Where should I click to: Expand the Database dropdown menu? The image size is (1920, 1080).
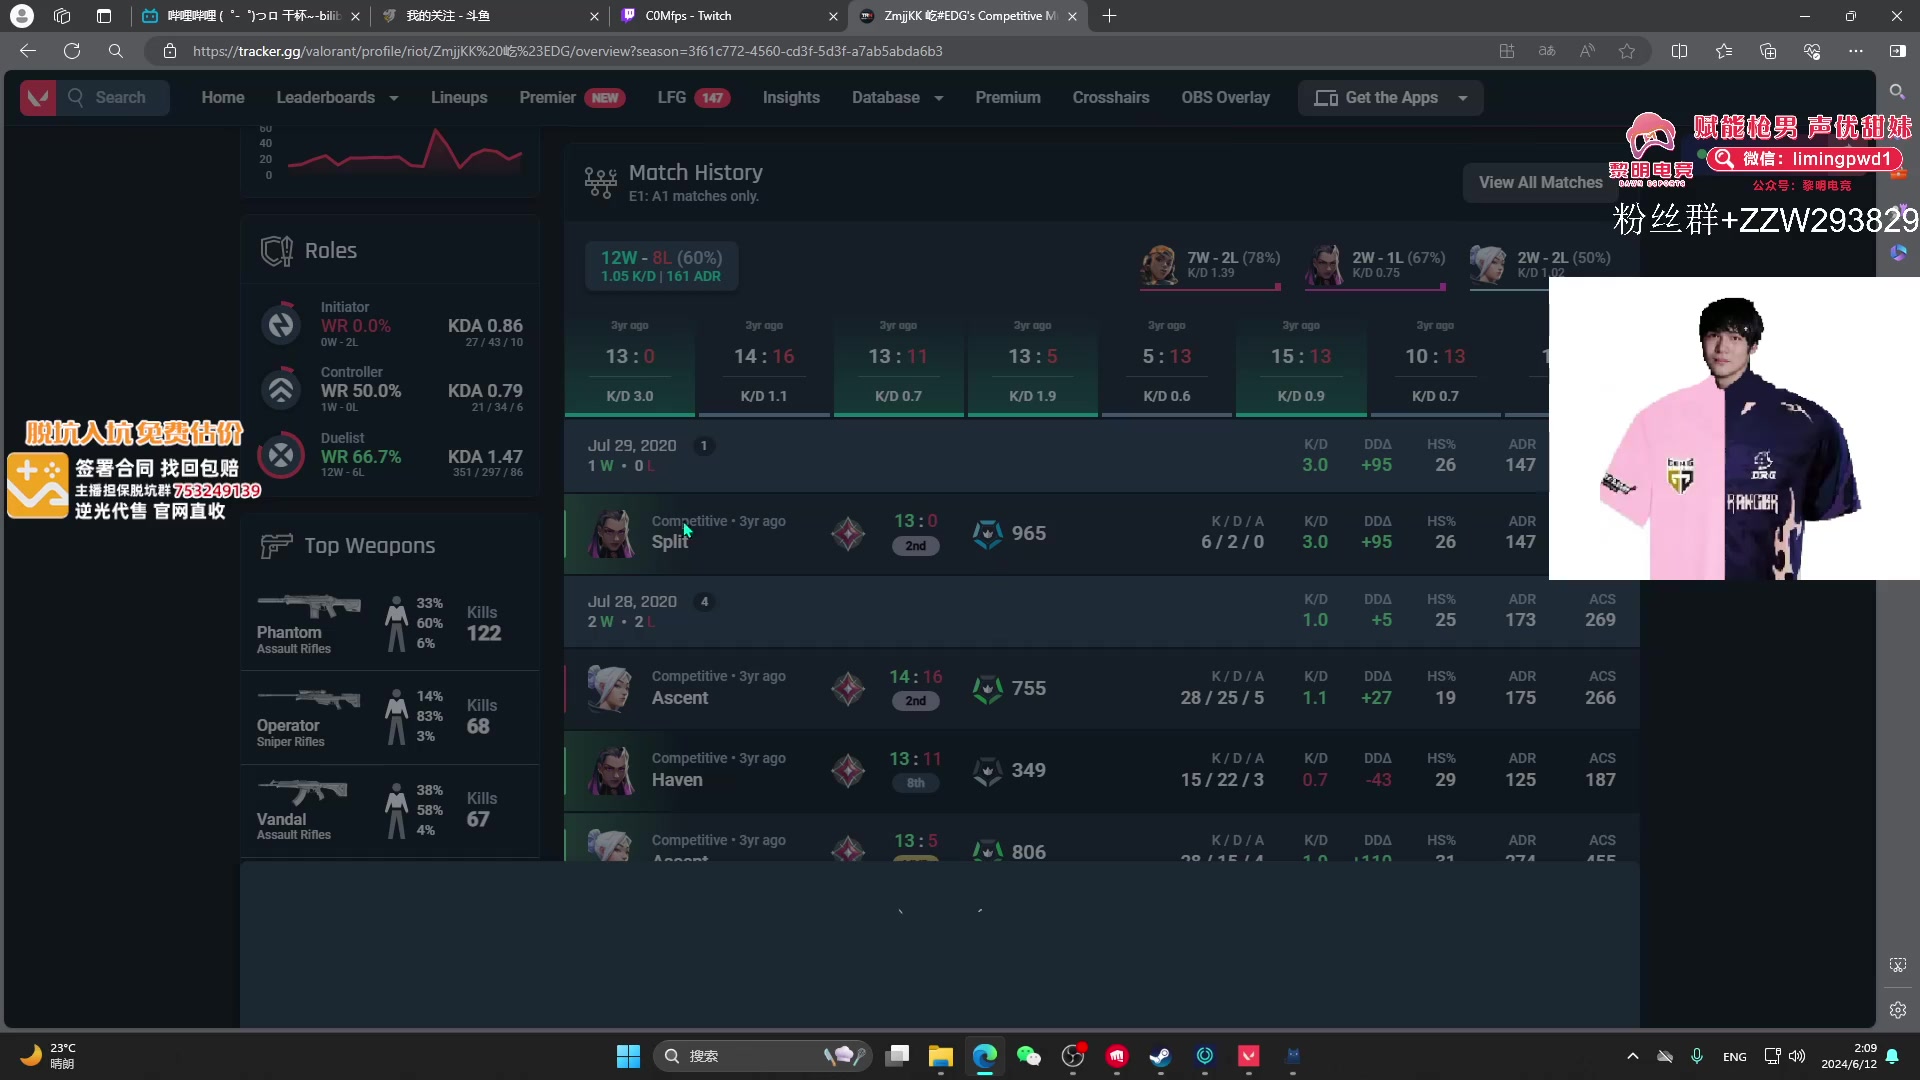897,97
